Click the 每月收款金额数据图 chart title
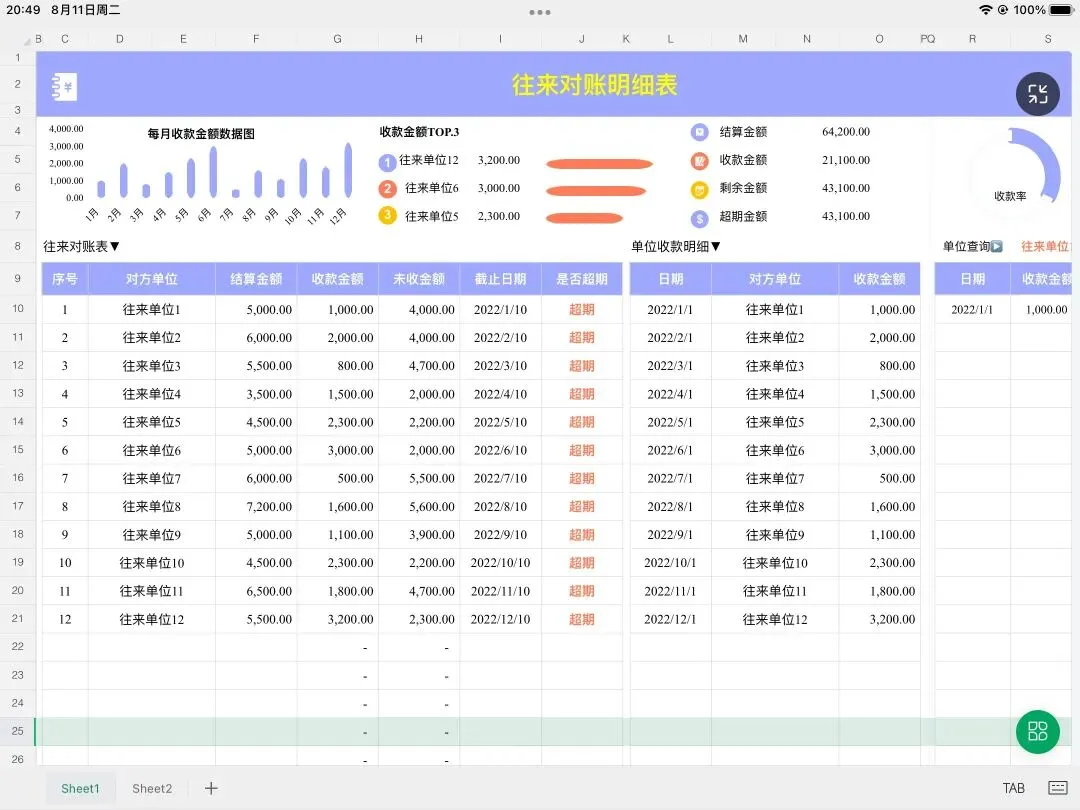This screenshot has width=1080, height=810. [201, 134]
